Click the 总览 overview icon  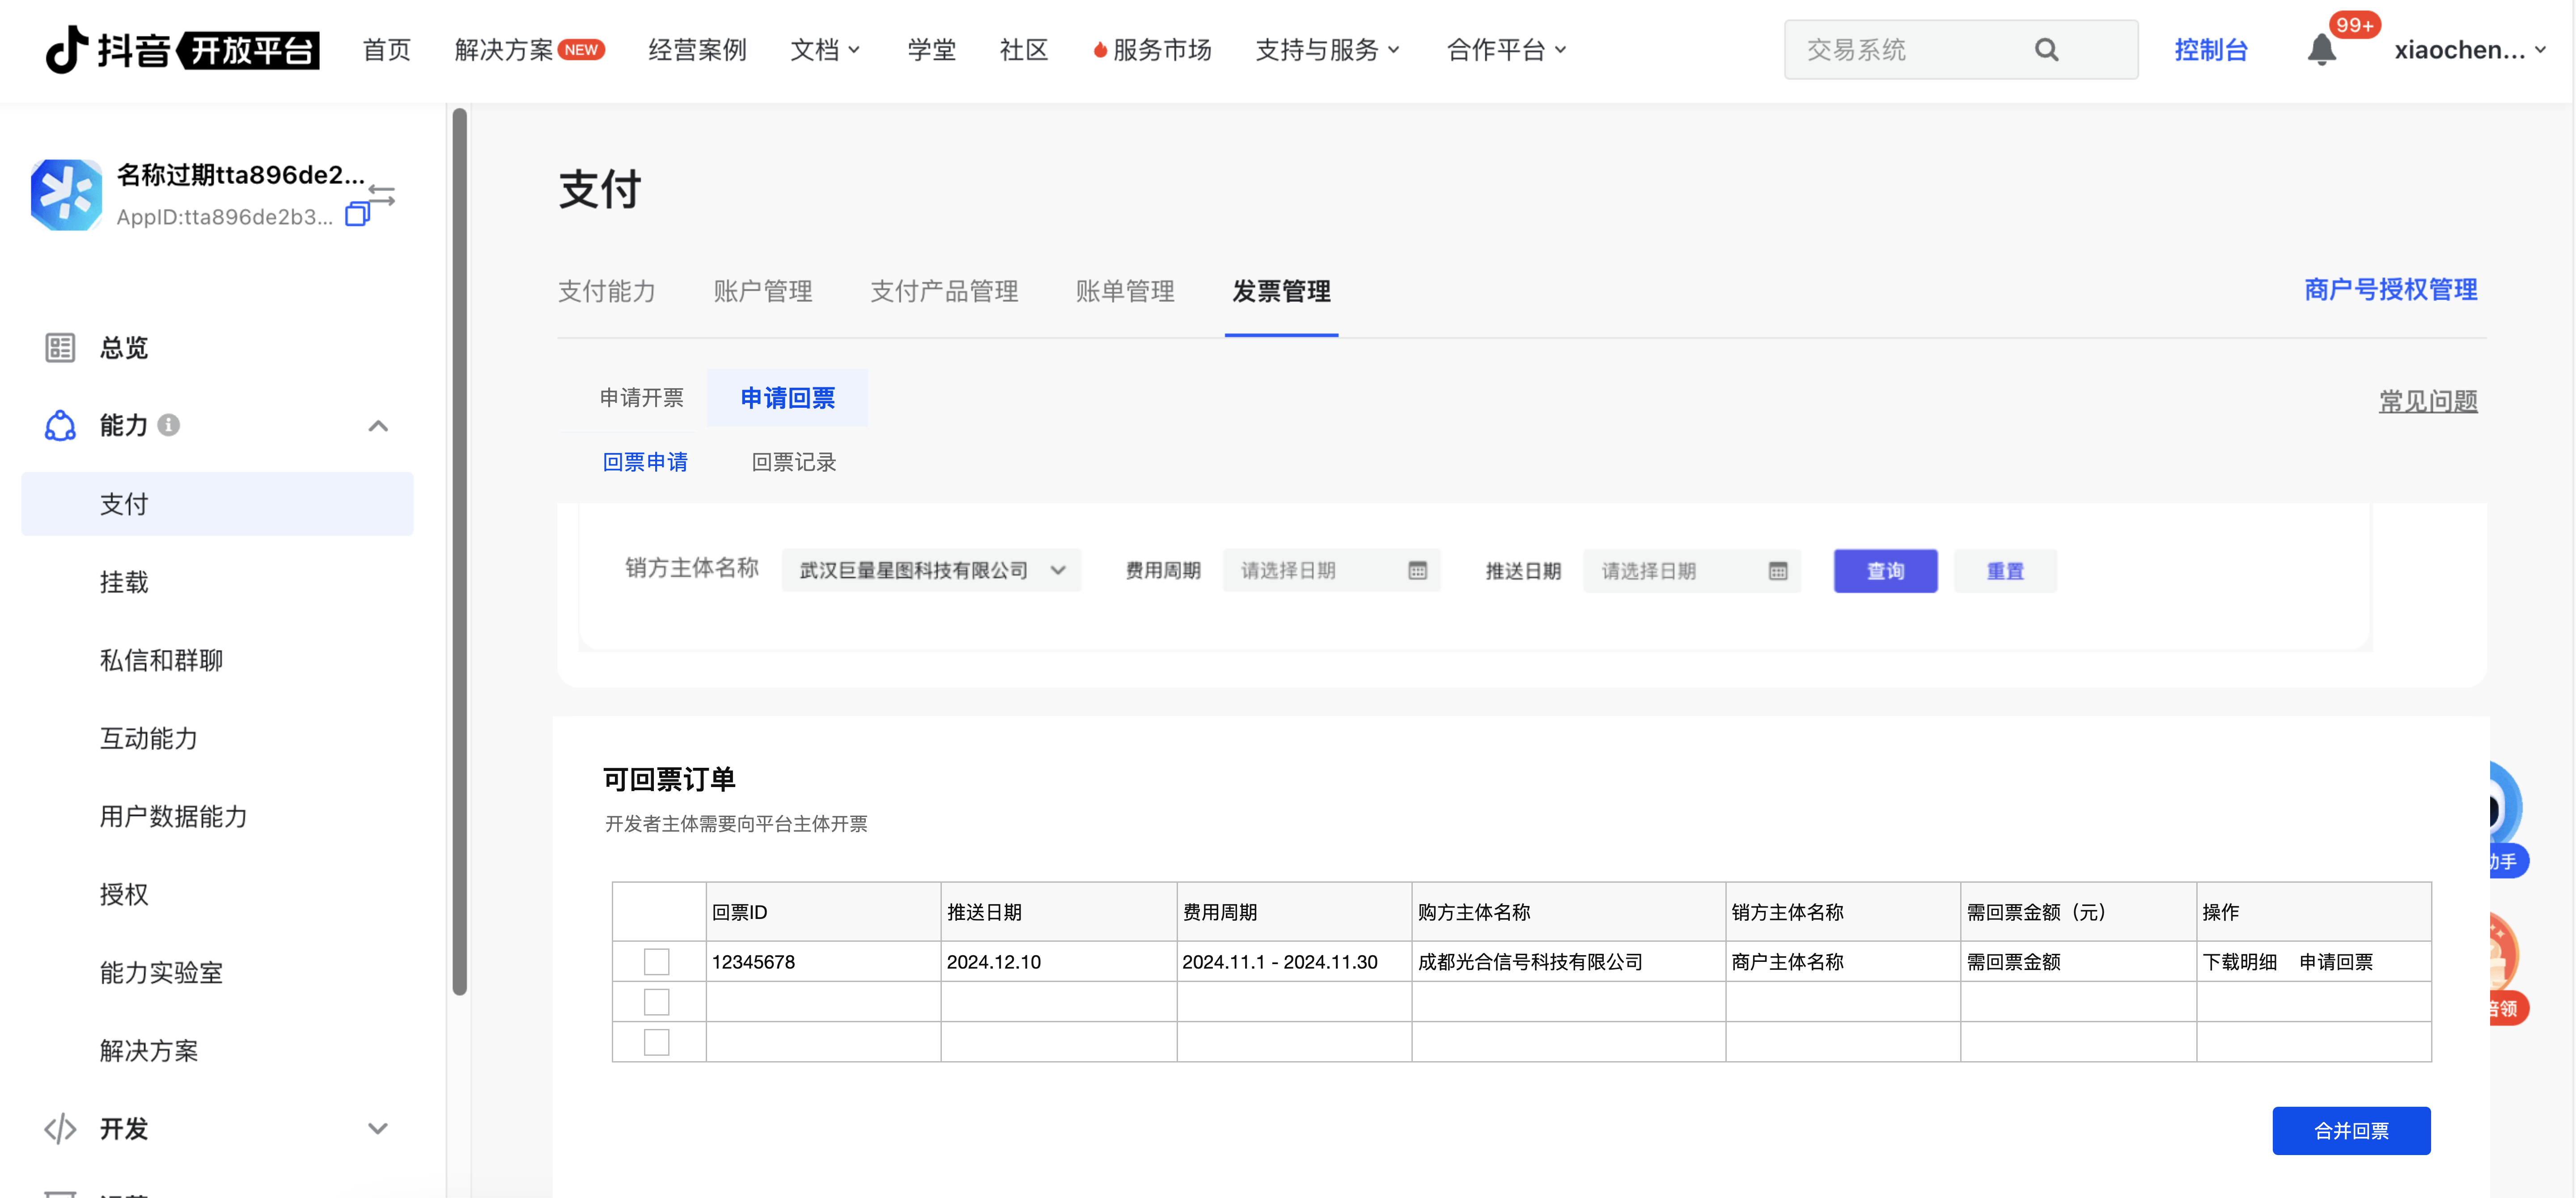(60, 347)
